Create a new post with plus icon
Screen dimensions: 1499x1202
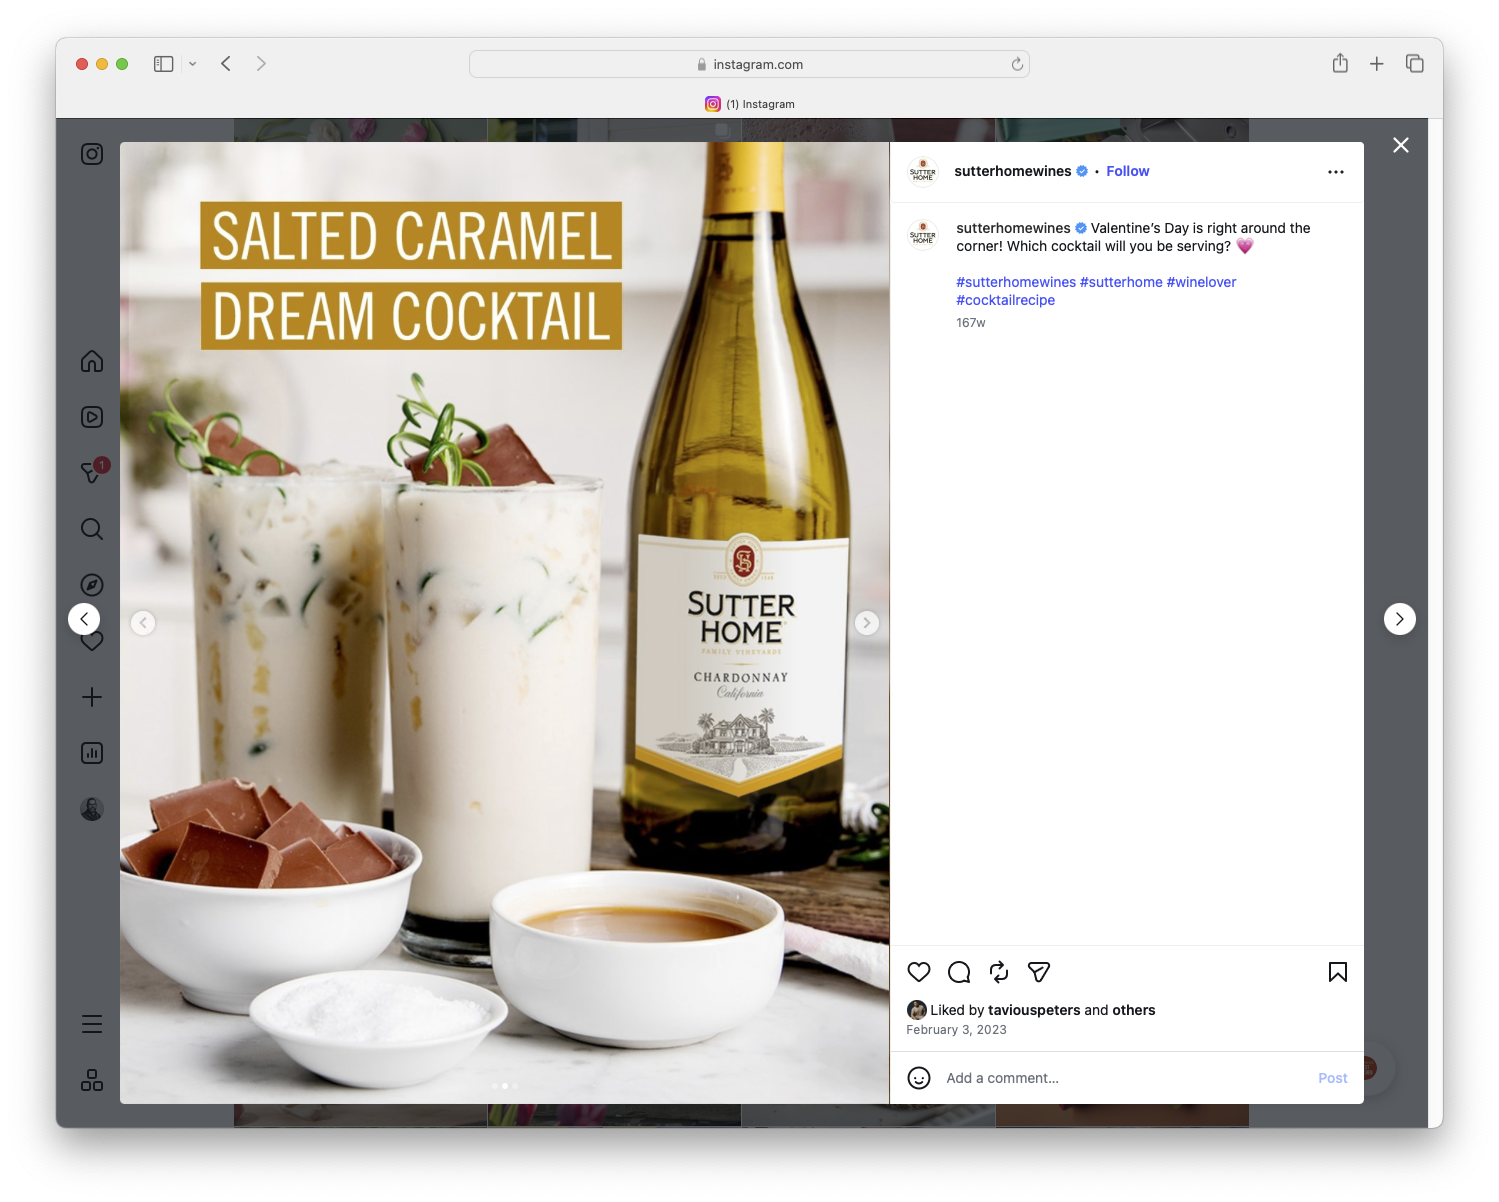(x=91, y=697)
